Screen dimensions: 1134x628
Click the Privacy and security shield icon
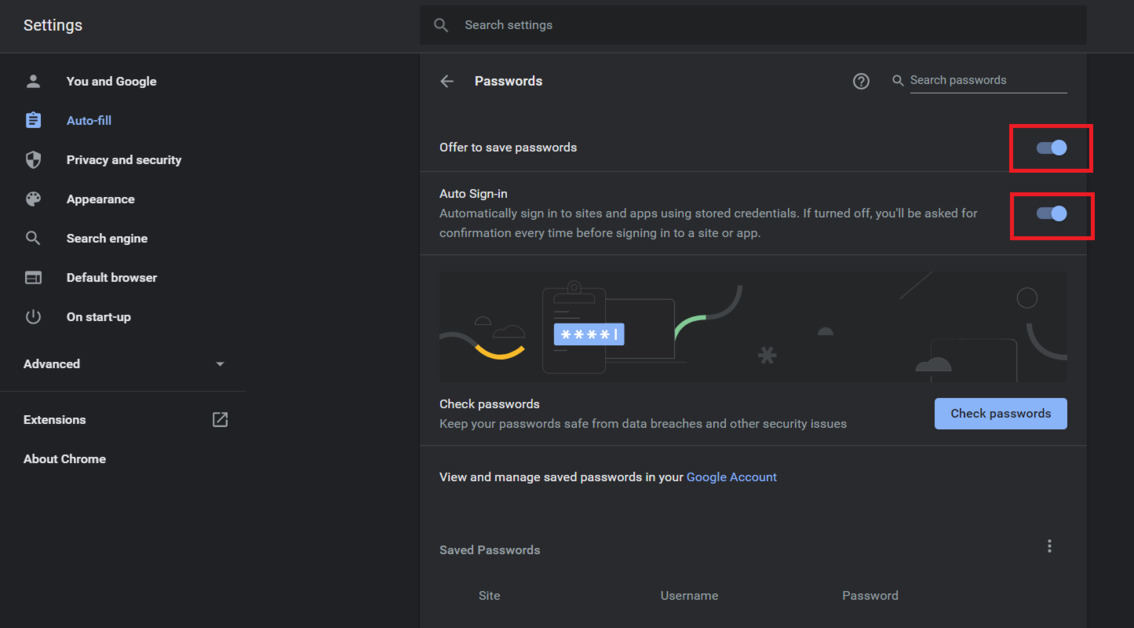click(x=33, y=160)
